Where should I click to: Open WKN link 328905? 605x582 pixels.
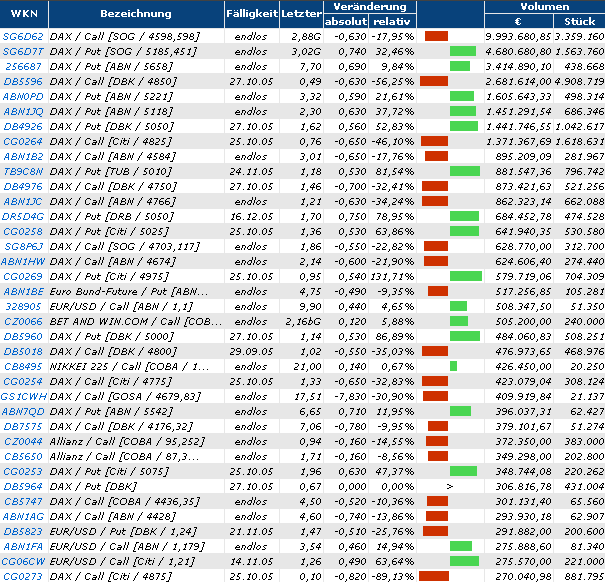(x=23, y=306)
